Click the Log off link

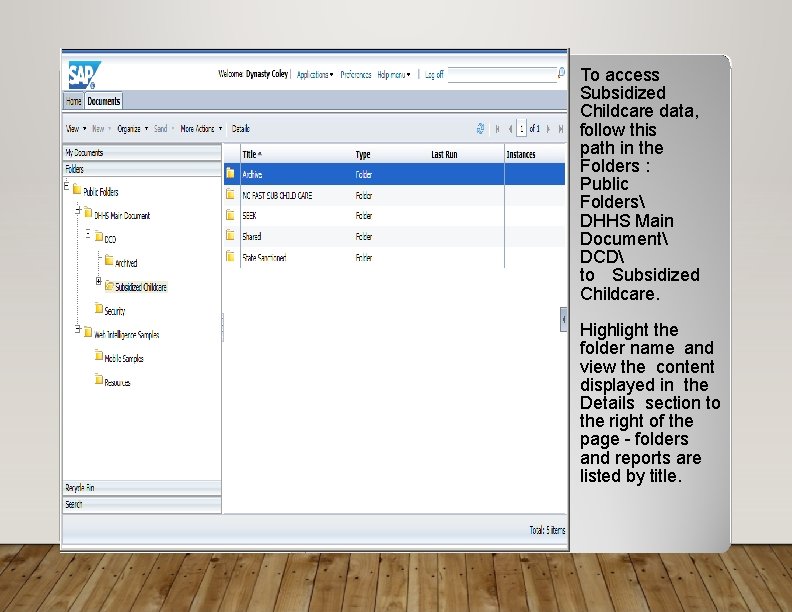[434, 74]
